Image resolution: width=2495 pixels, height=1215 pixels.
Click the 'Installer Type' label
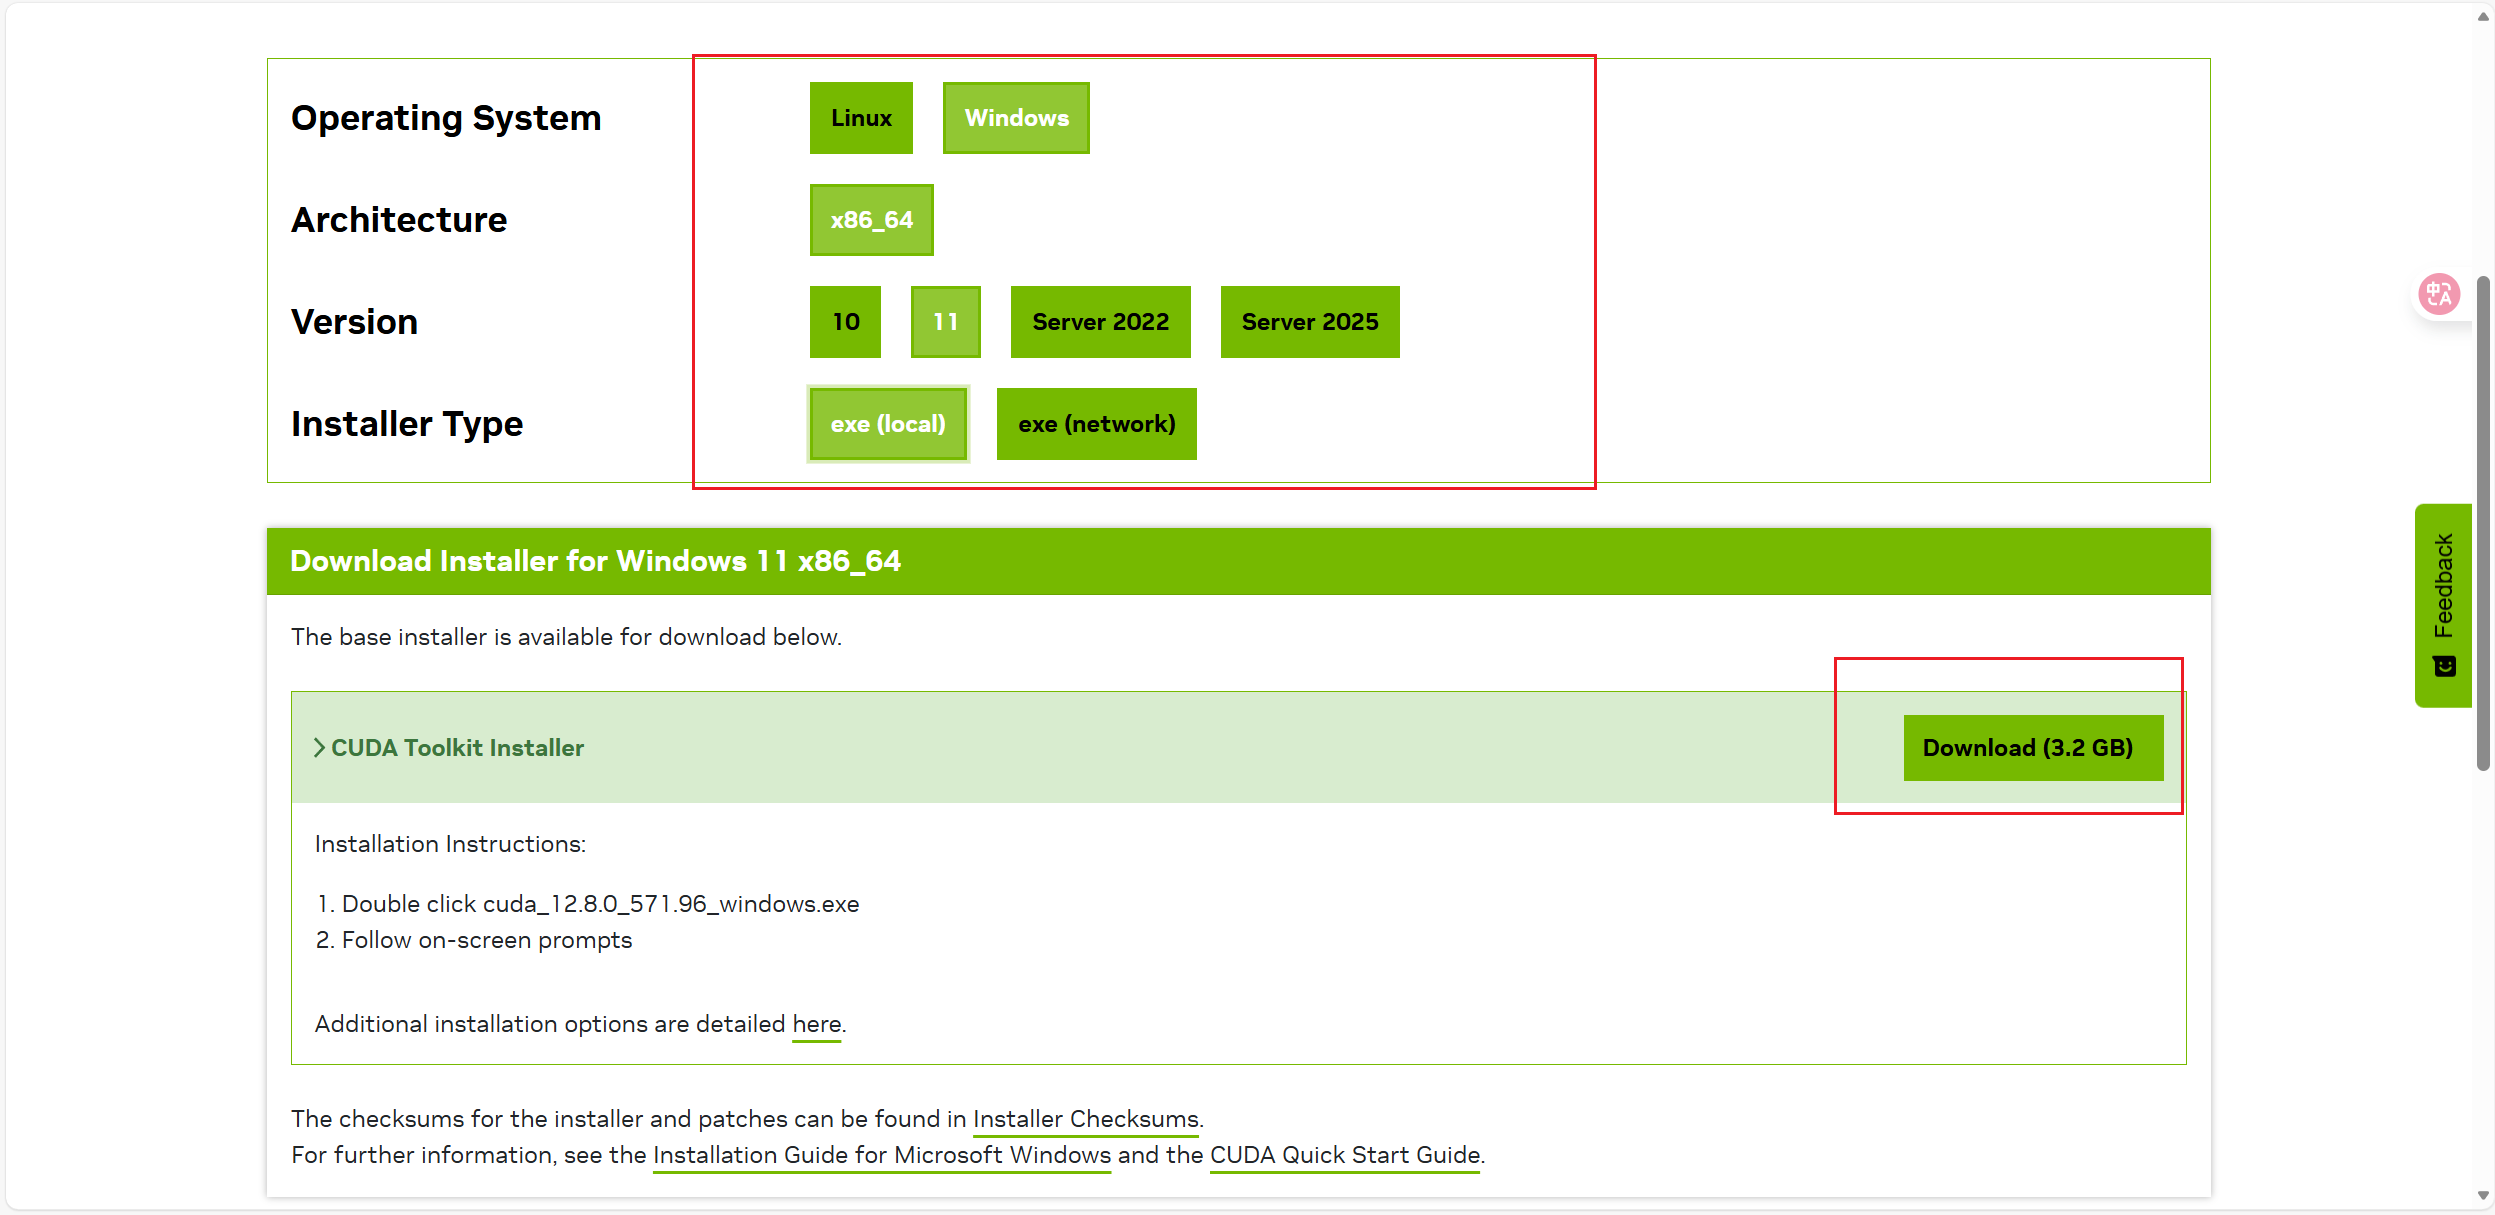click(407, 424)
